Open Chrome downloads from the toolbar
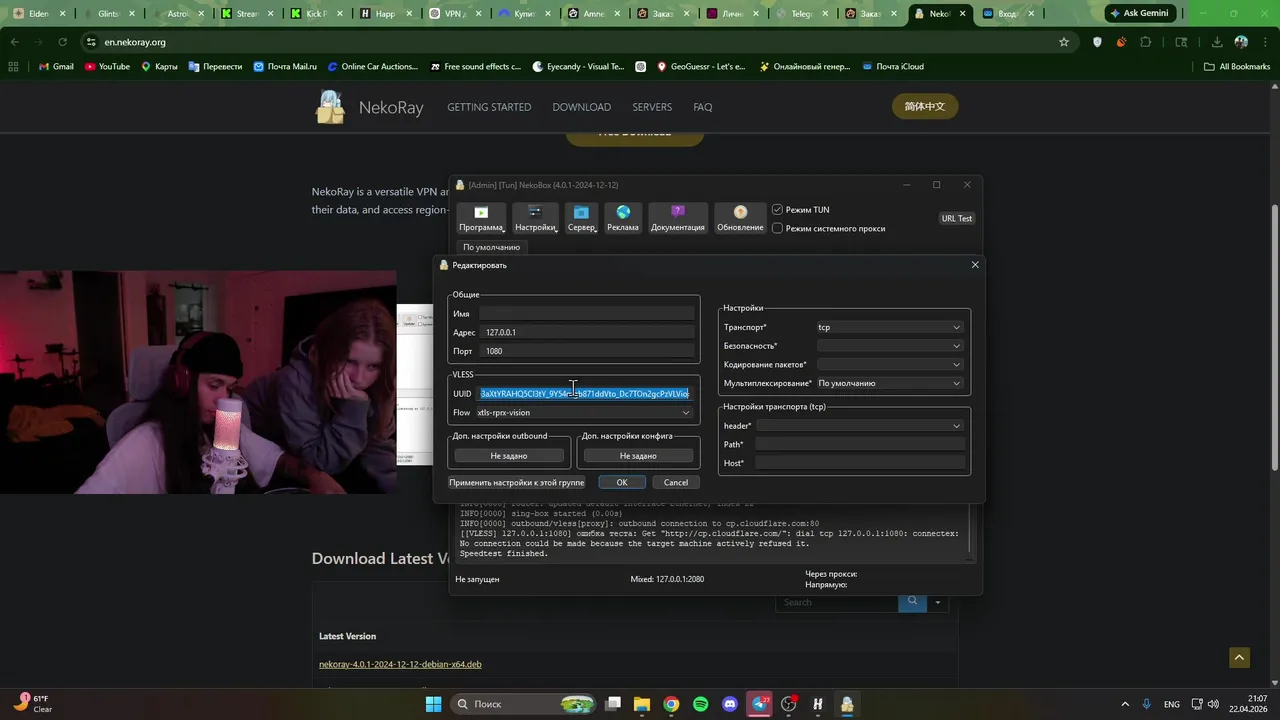The height and width of the screenshot is (720, 1280). pyautogui.click(x=1217, y=42)
